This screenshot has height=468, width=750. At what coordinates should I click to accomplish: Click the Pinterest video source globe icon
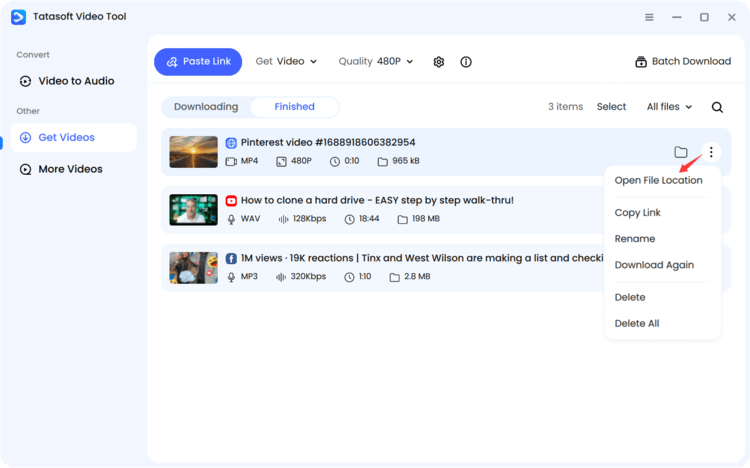pyautogui.click(x=231, y=143)
